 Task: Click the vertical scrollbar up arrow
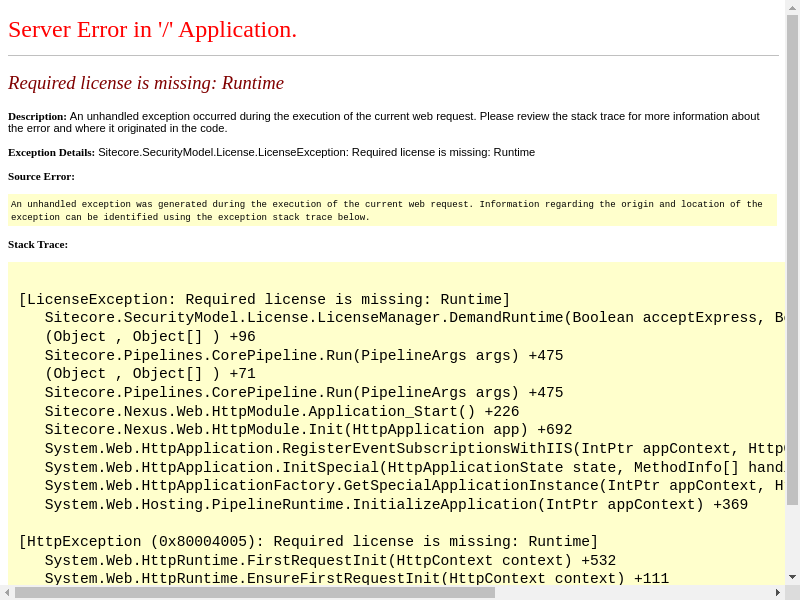[x=792, y=7]
